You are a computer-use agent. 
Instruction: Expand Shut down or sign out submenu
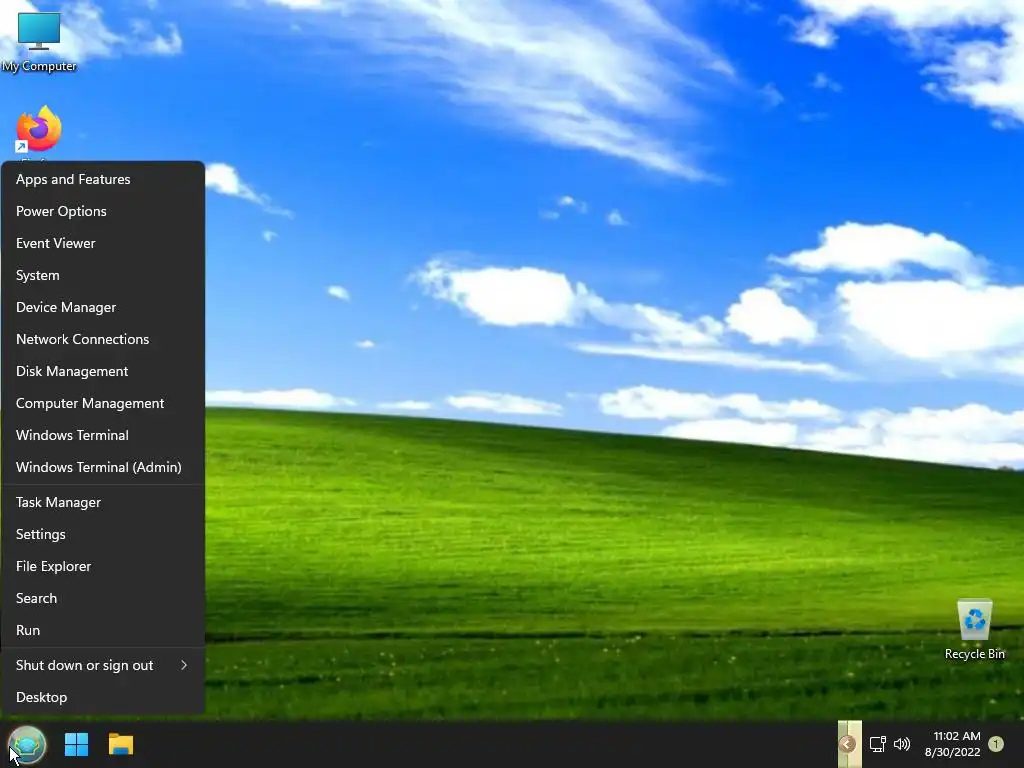click(103, 665)
